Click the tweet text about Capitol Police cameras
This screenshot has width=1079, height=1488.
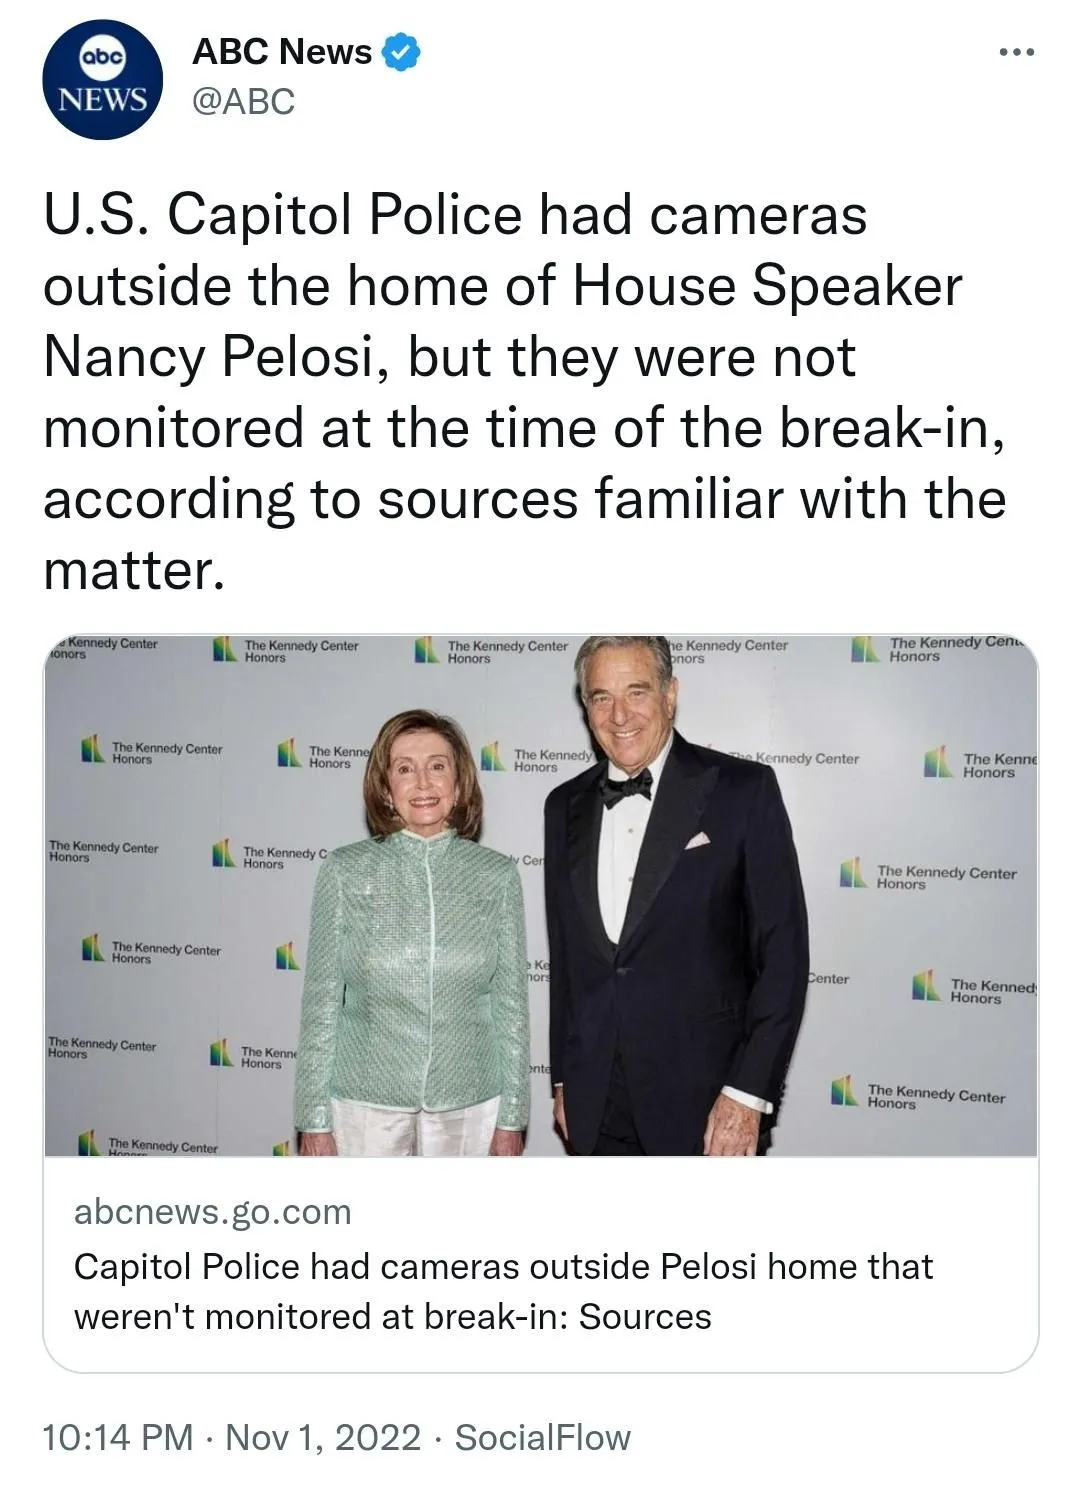524,392
